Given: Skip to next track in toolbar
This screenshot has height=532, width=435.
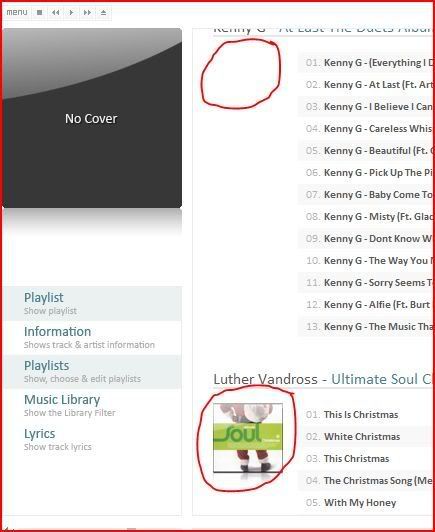Looking at the screenshot, I should (x=87, y=13).
